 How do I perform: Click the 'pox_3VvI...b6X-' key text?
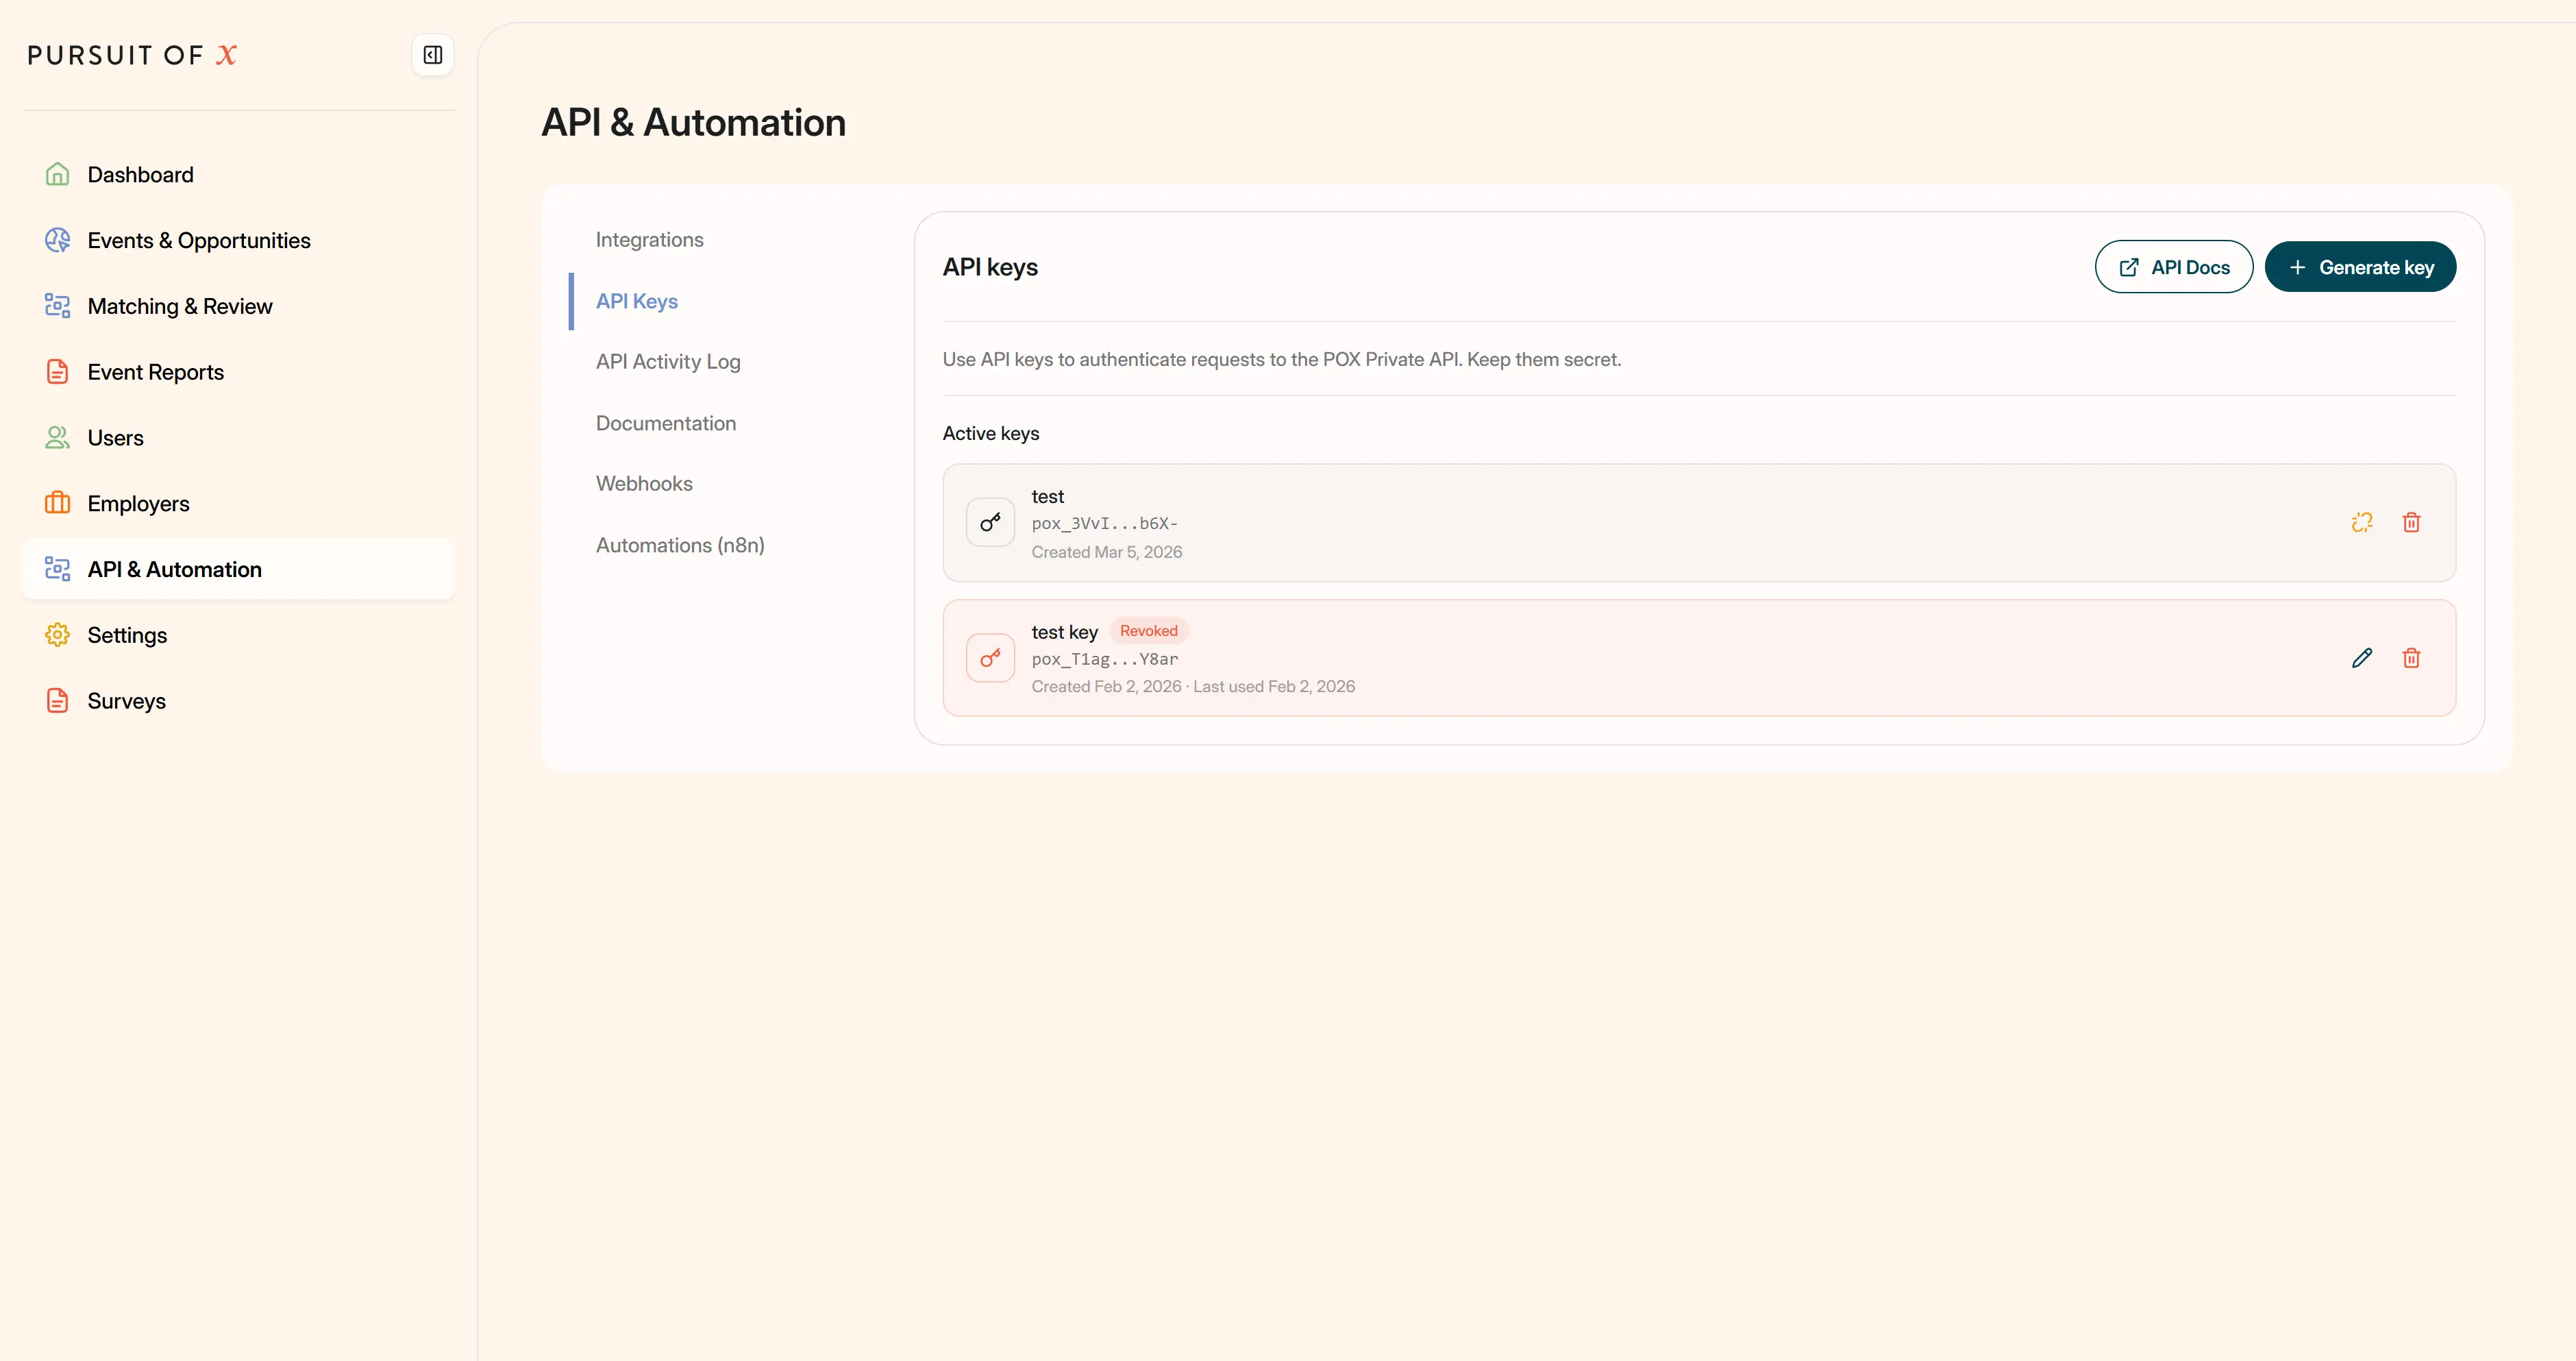[1104, 523]
